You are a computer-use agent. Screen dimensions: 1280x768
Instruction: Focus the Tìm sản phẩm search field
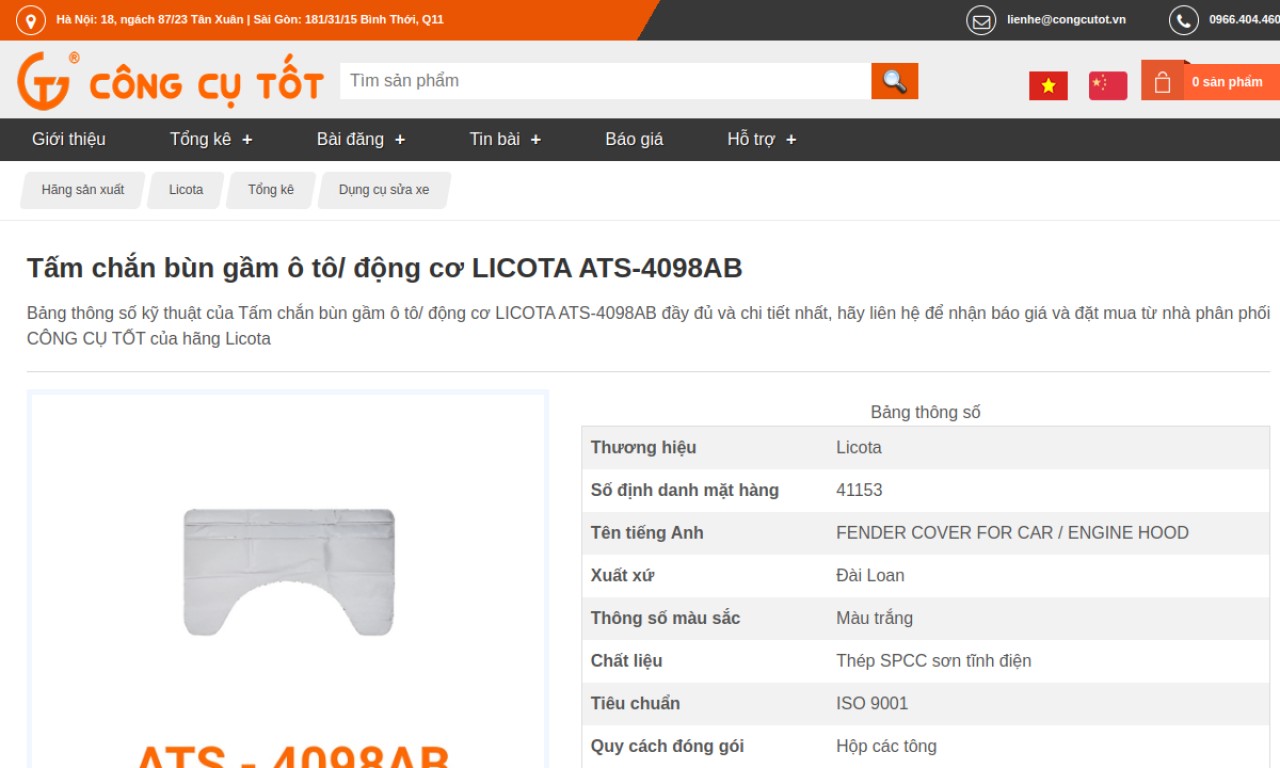tap(606, 81)
